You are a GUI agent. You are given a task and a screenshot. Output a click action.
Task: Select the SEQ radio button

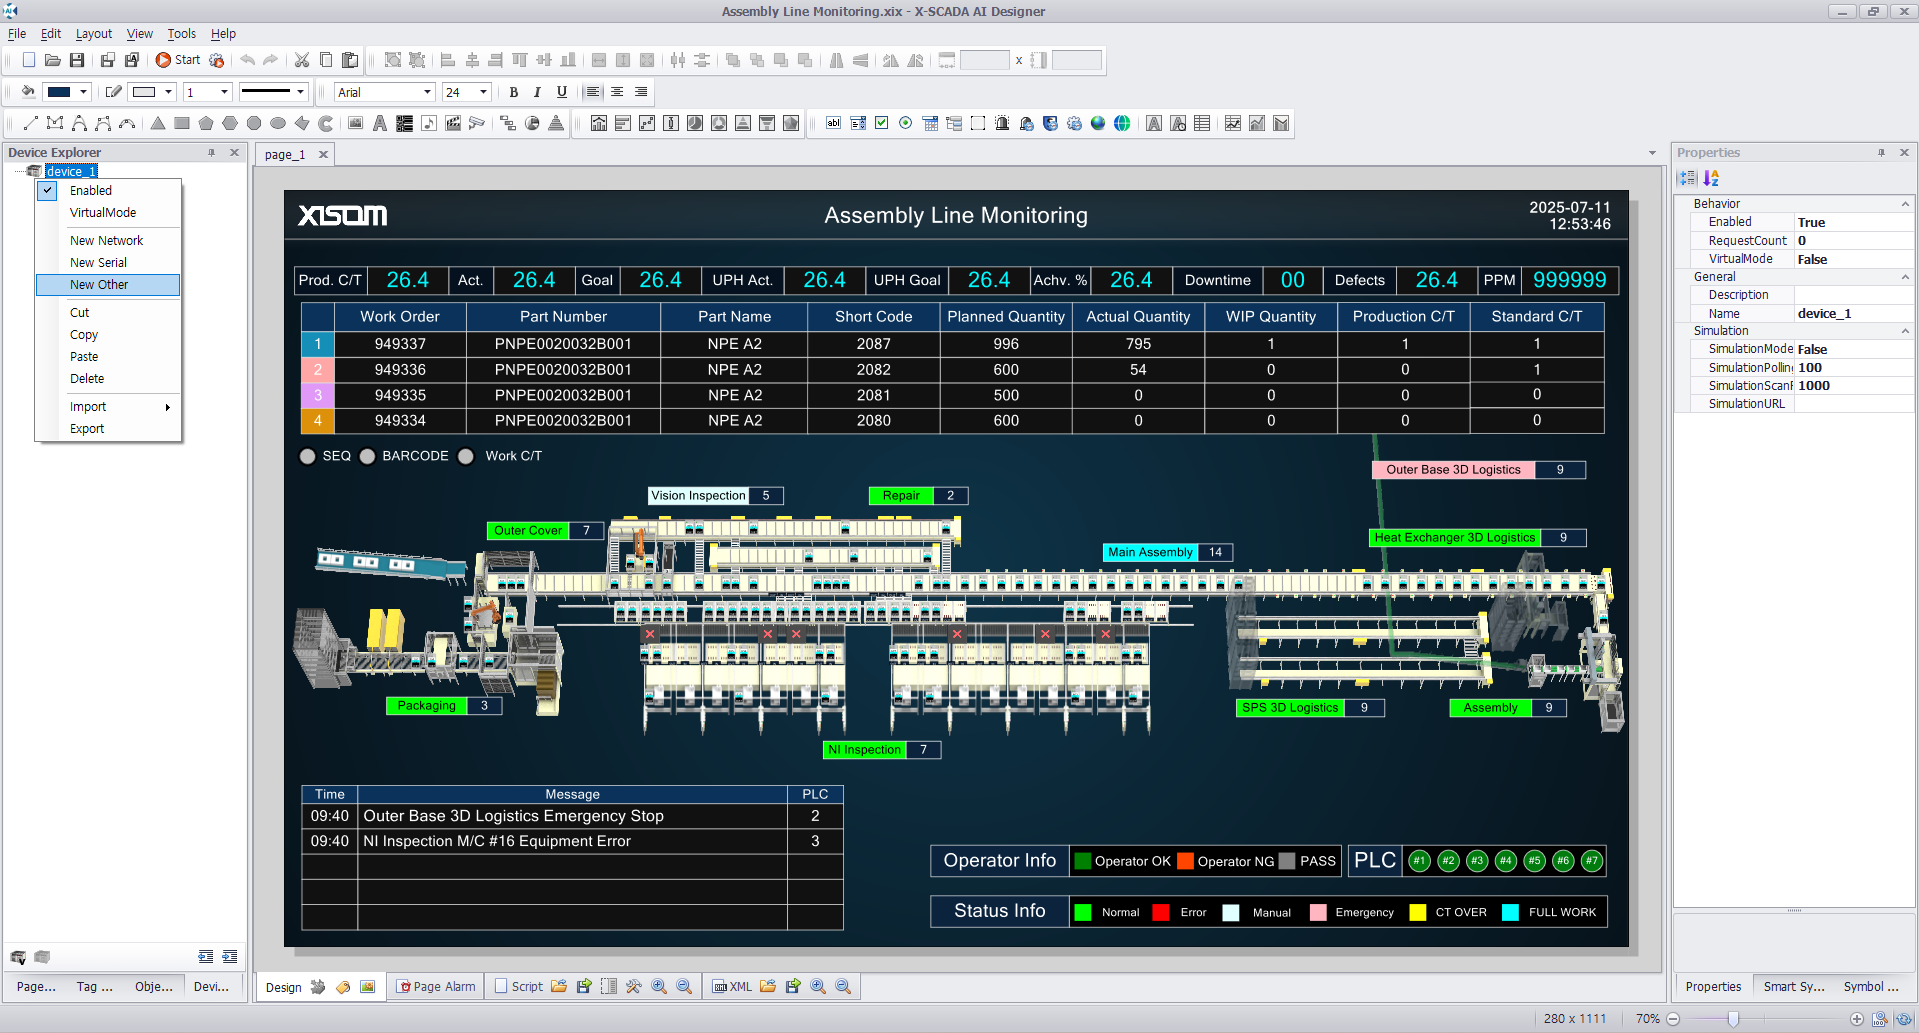307,456
